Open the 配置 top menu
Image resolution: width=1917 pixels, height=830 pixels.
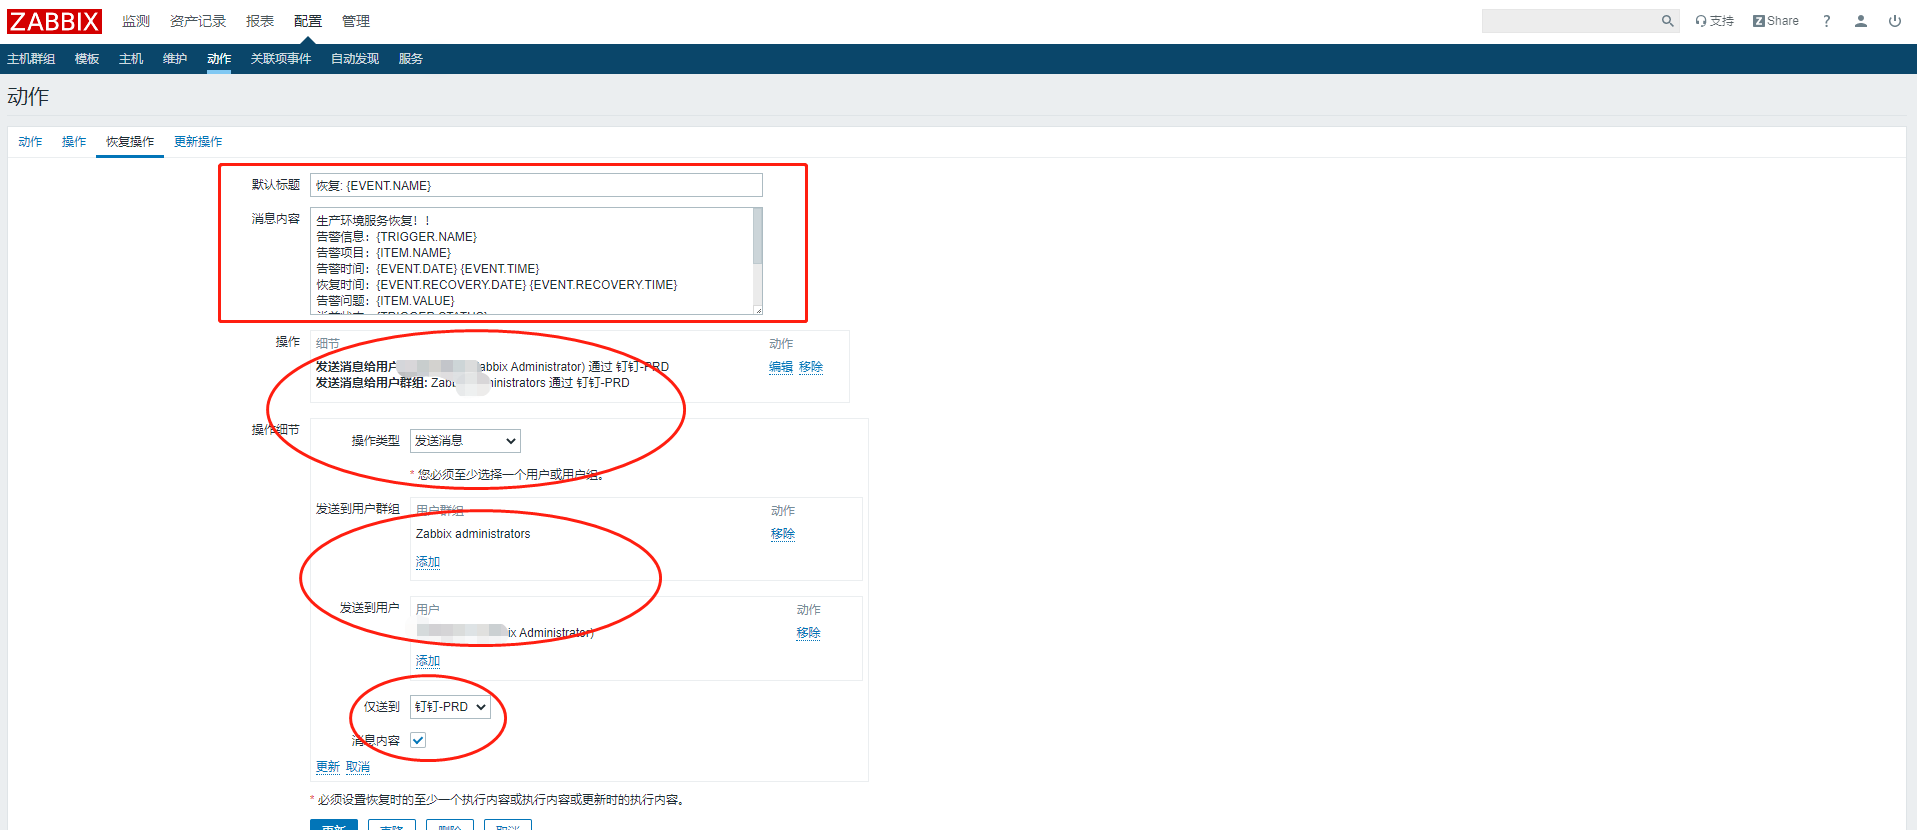[x=308, y=21]
